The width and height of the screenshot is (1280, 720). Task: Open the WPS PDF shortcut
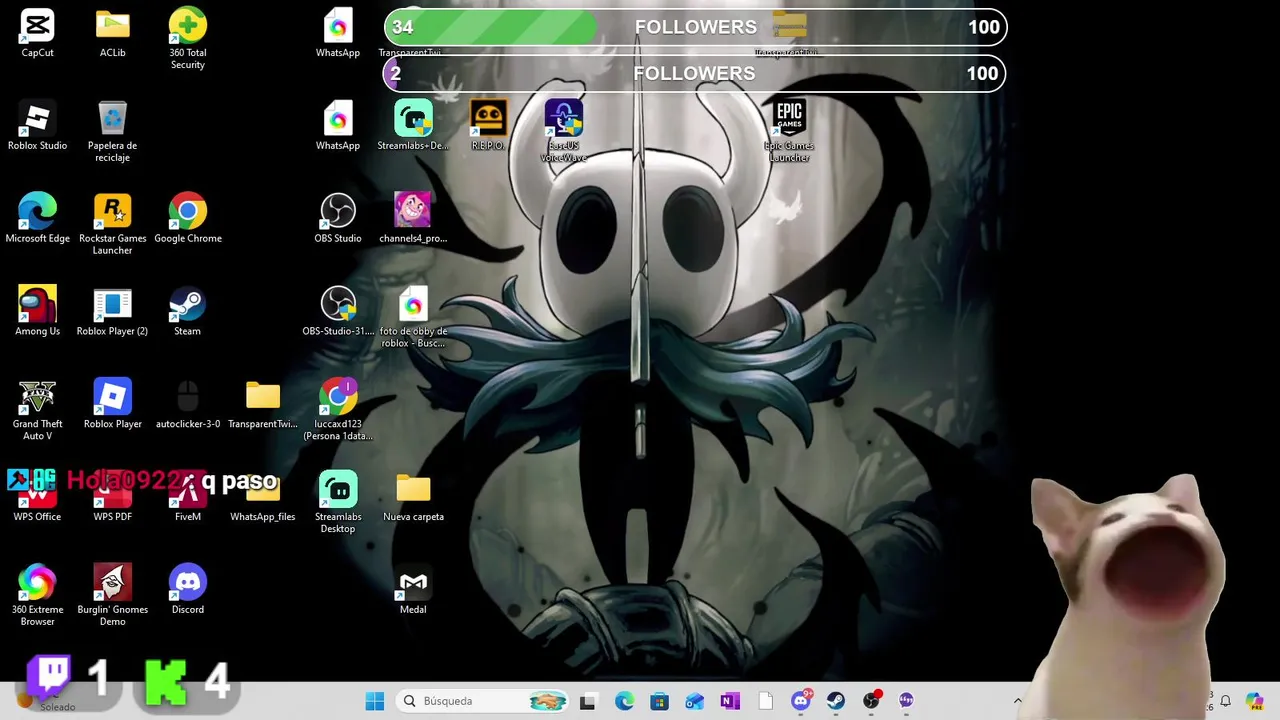(x=112, y=498)
